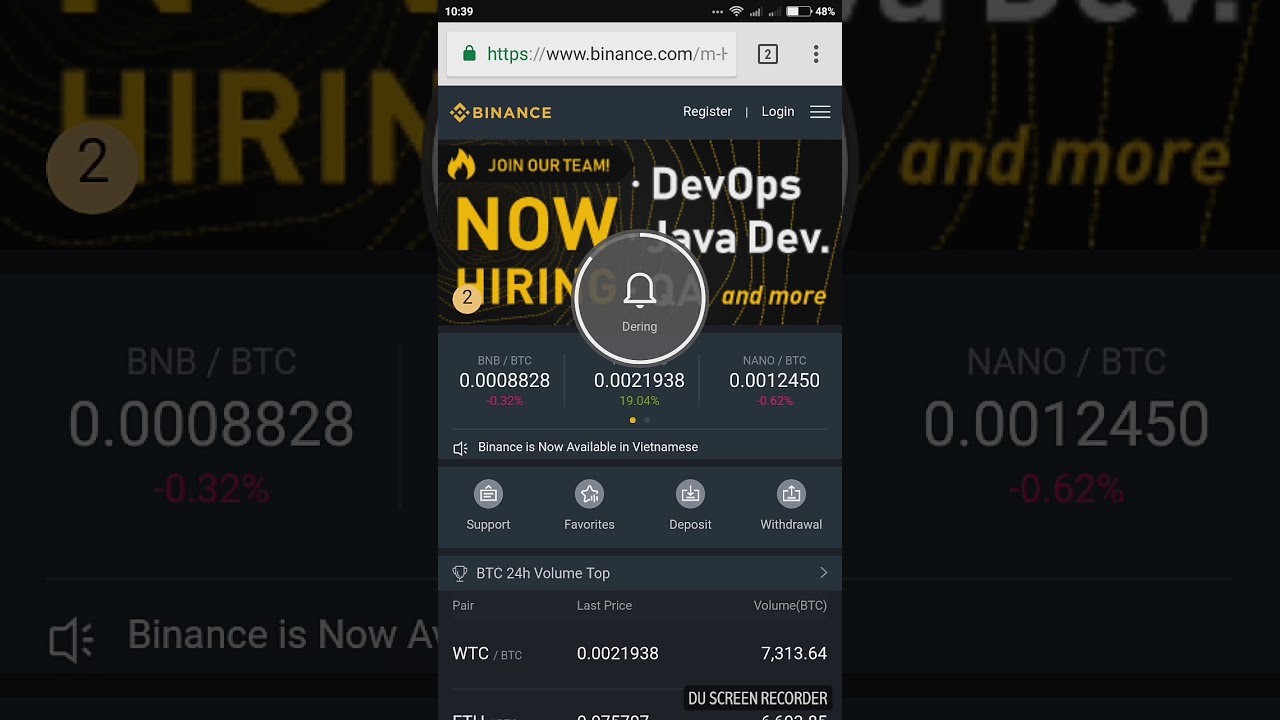Click the "Volume(BTC)" column header

[790, 605]
